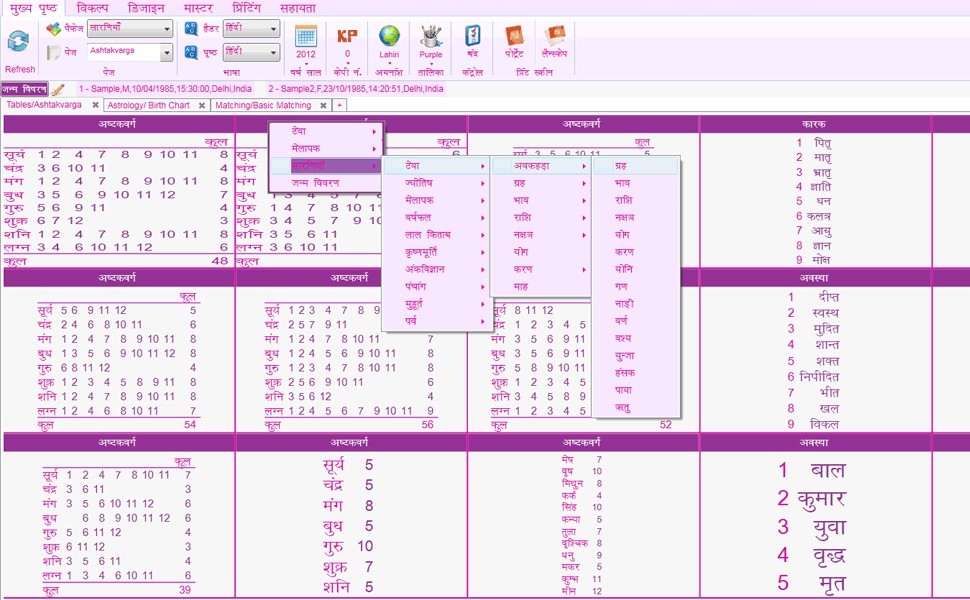Screen dimensions: 970x600
Task: Choose जन्म विवरण in the context menu
Action: [x=326, y=183]
